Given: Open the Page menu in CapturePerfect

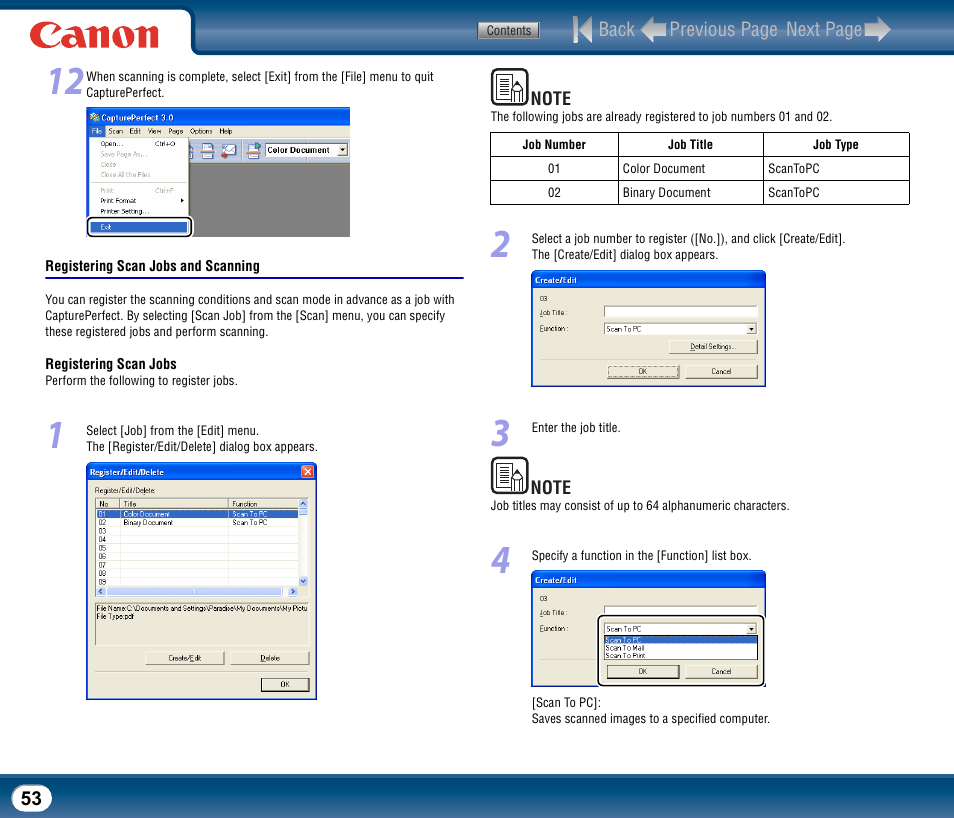Looking at the screenshot, I should (x=176, y=131).
